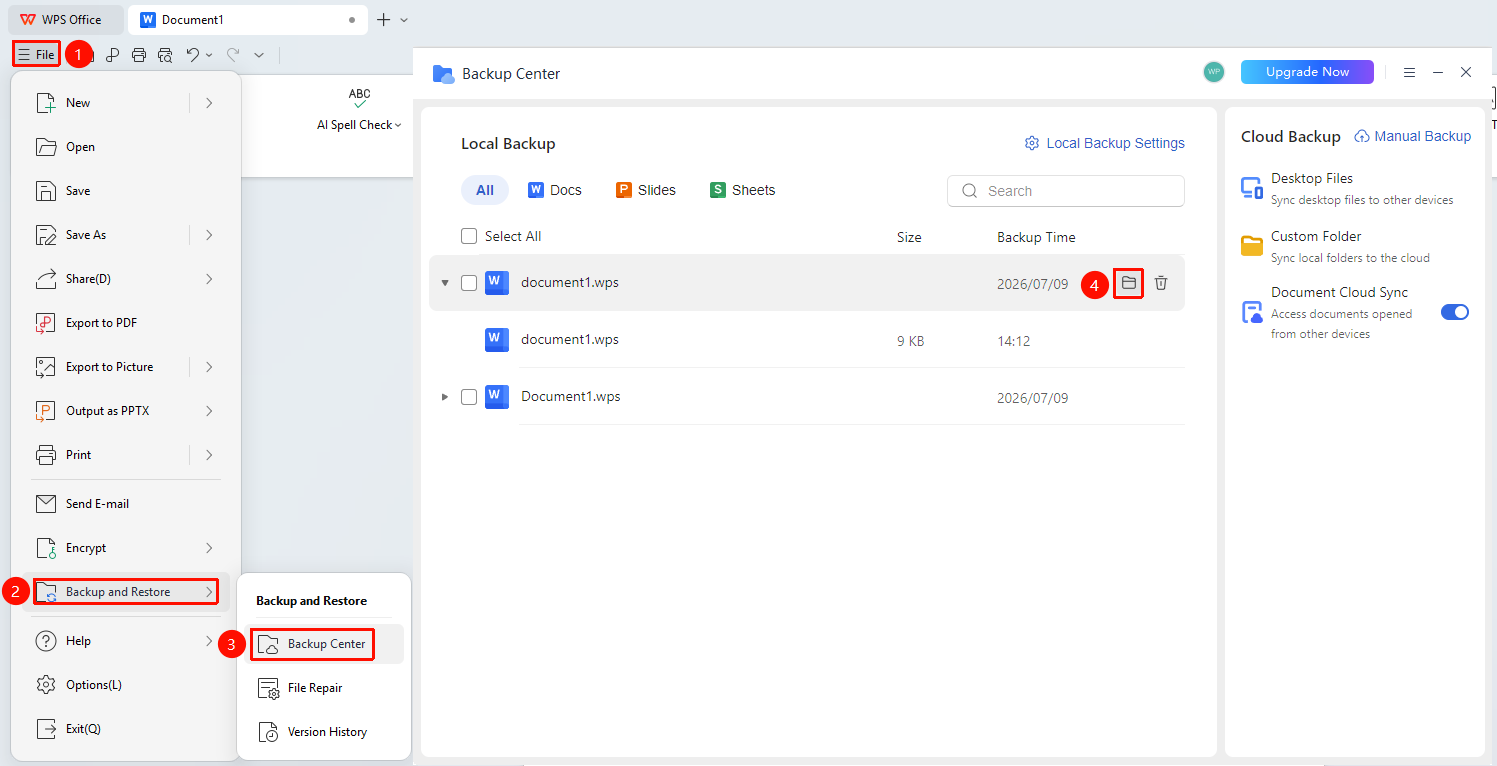Viewport: 1497px width, 766px height.
Task: Tick the Select All checkbox
Action: (x=469, y=236)
